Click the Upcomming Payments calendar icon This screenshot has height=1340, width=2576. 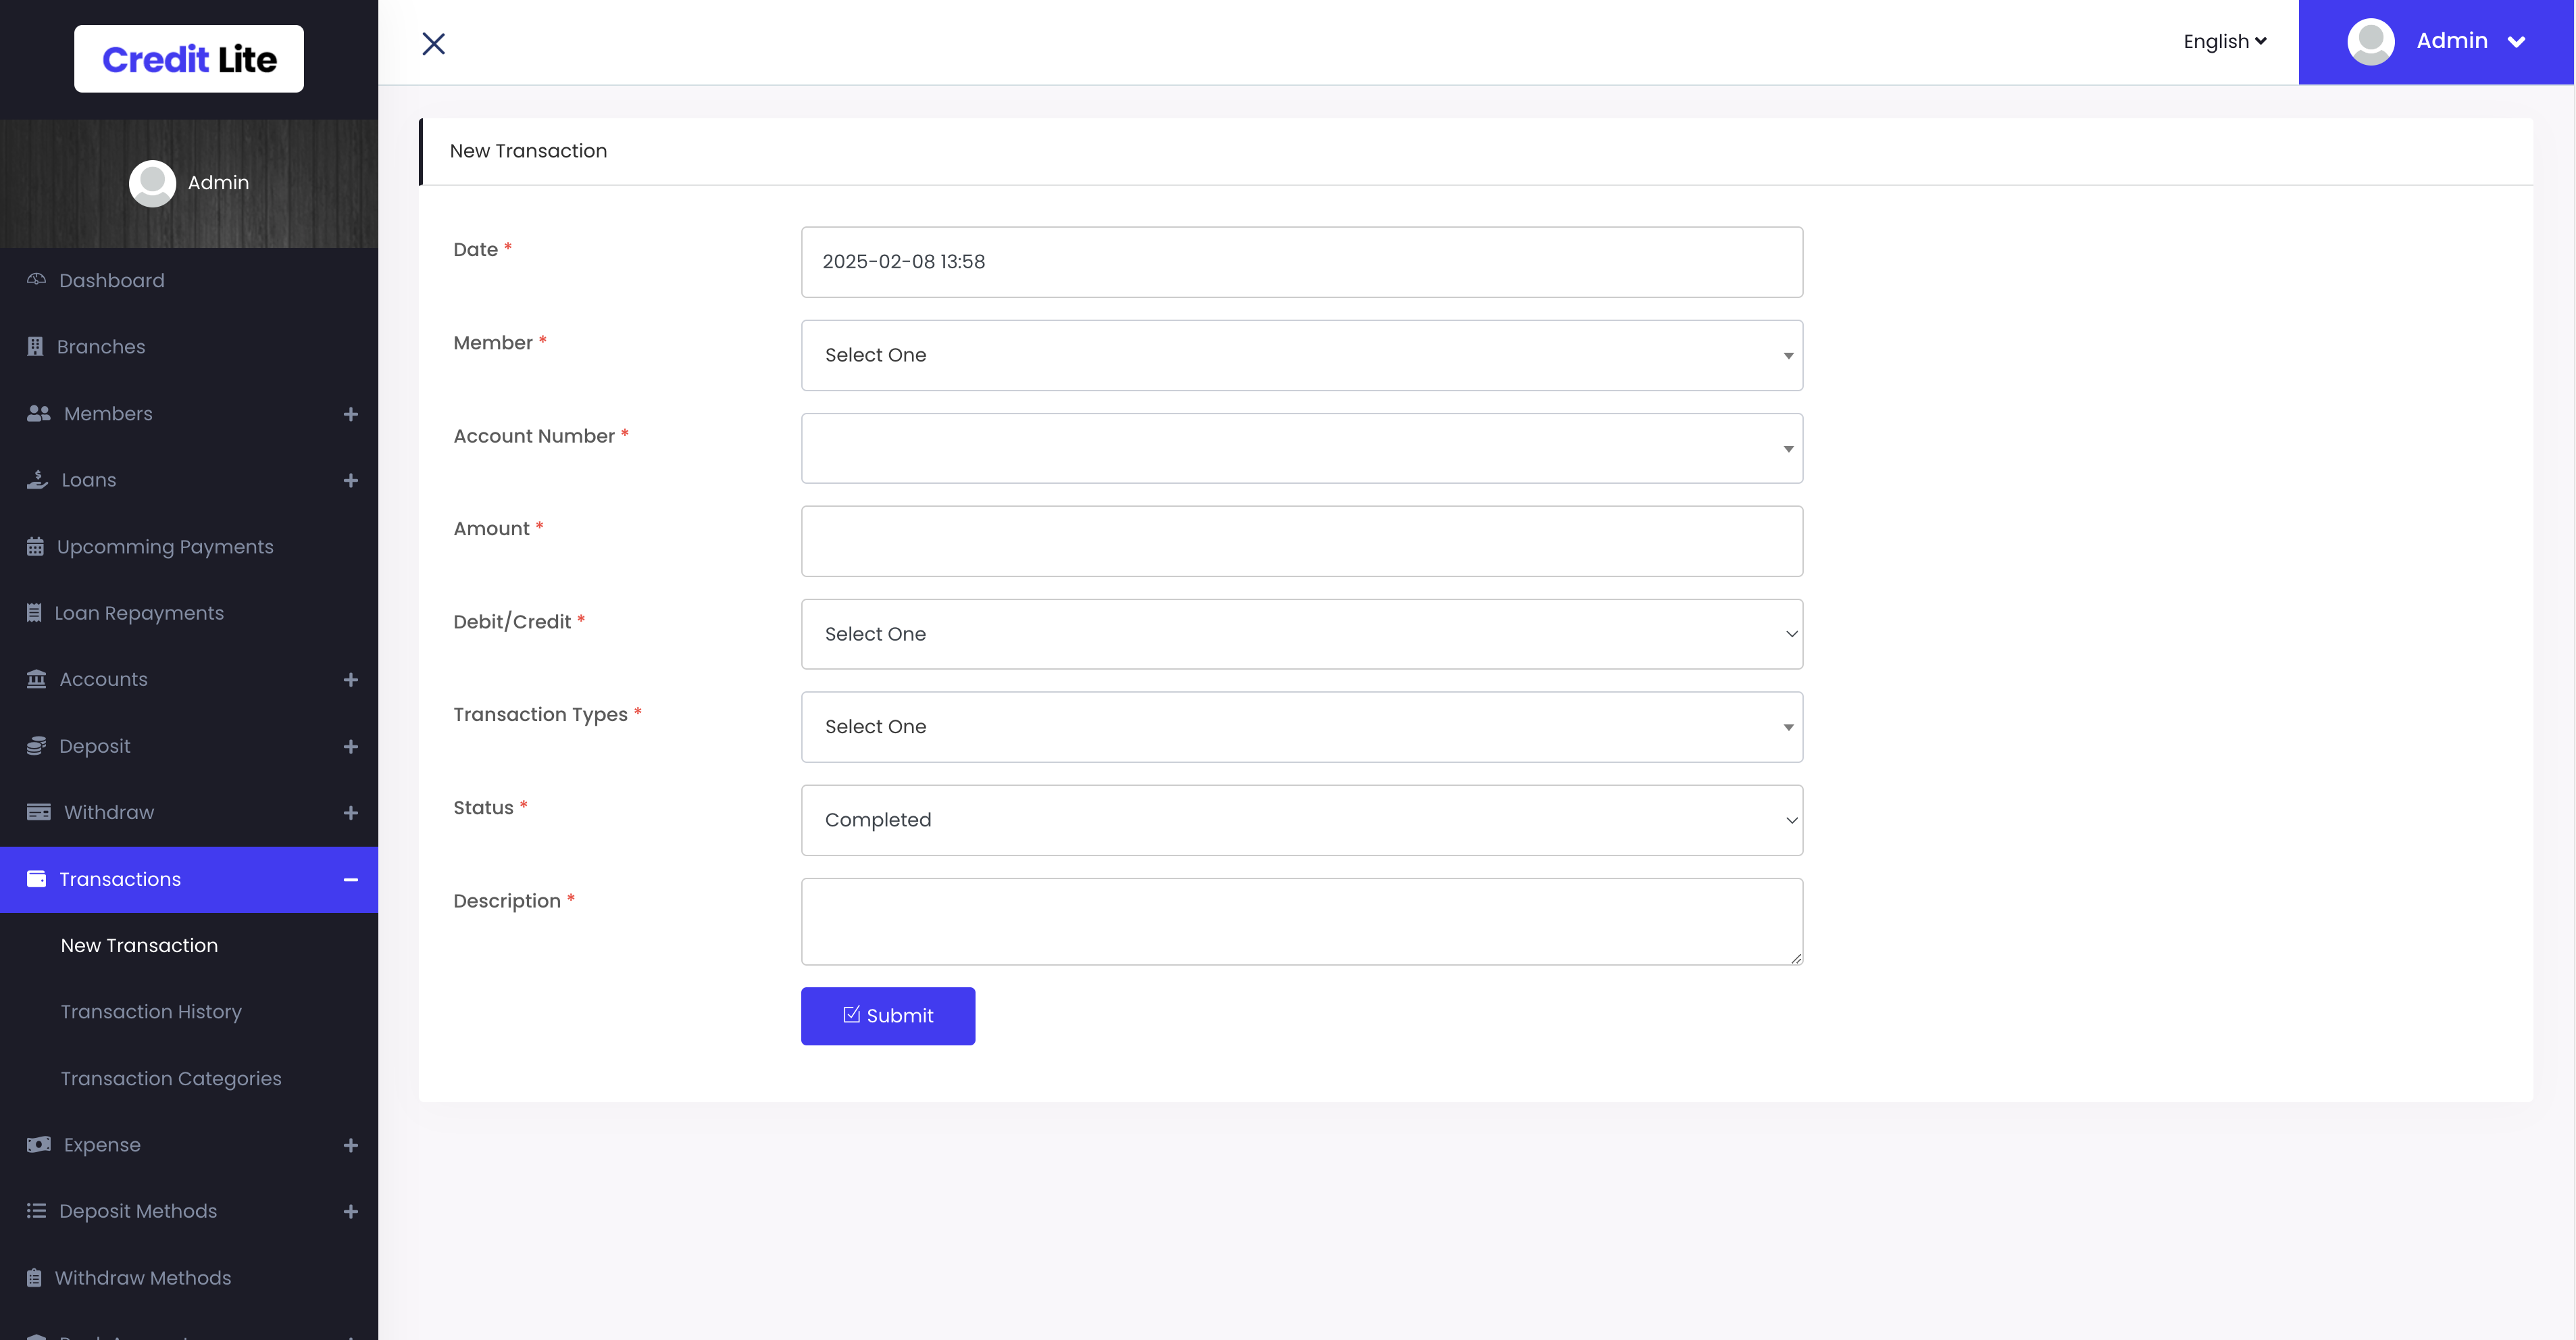tap(35, 547)
